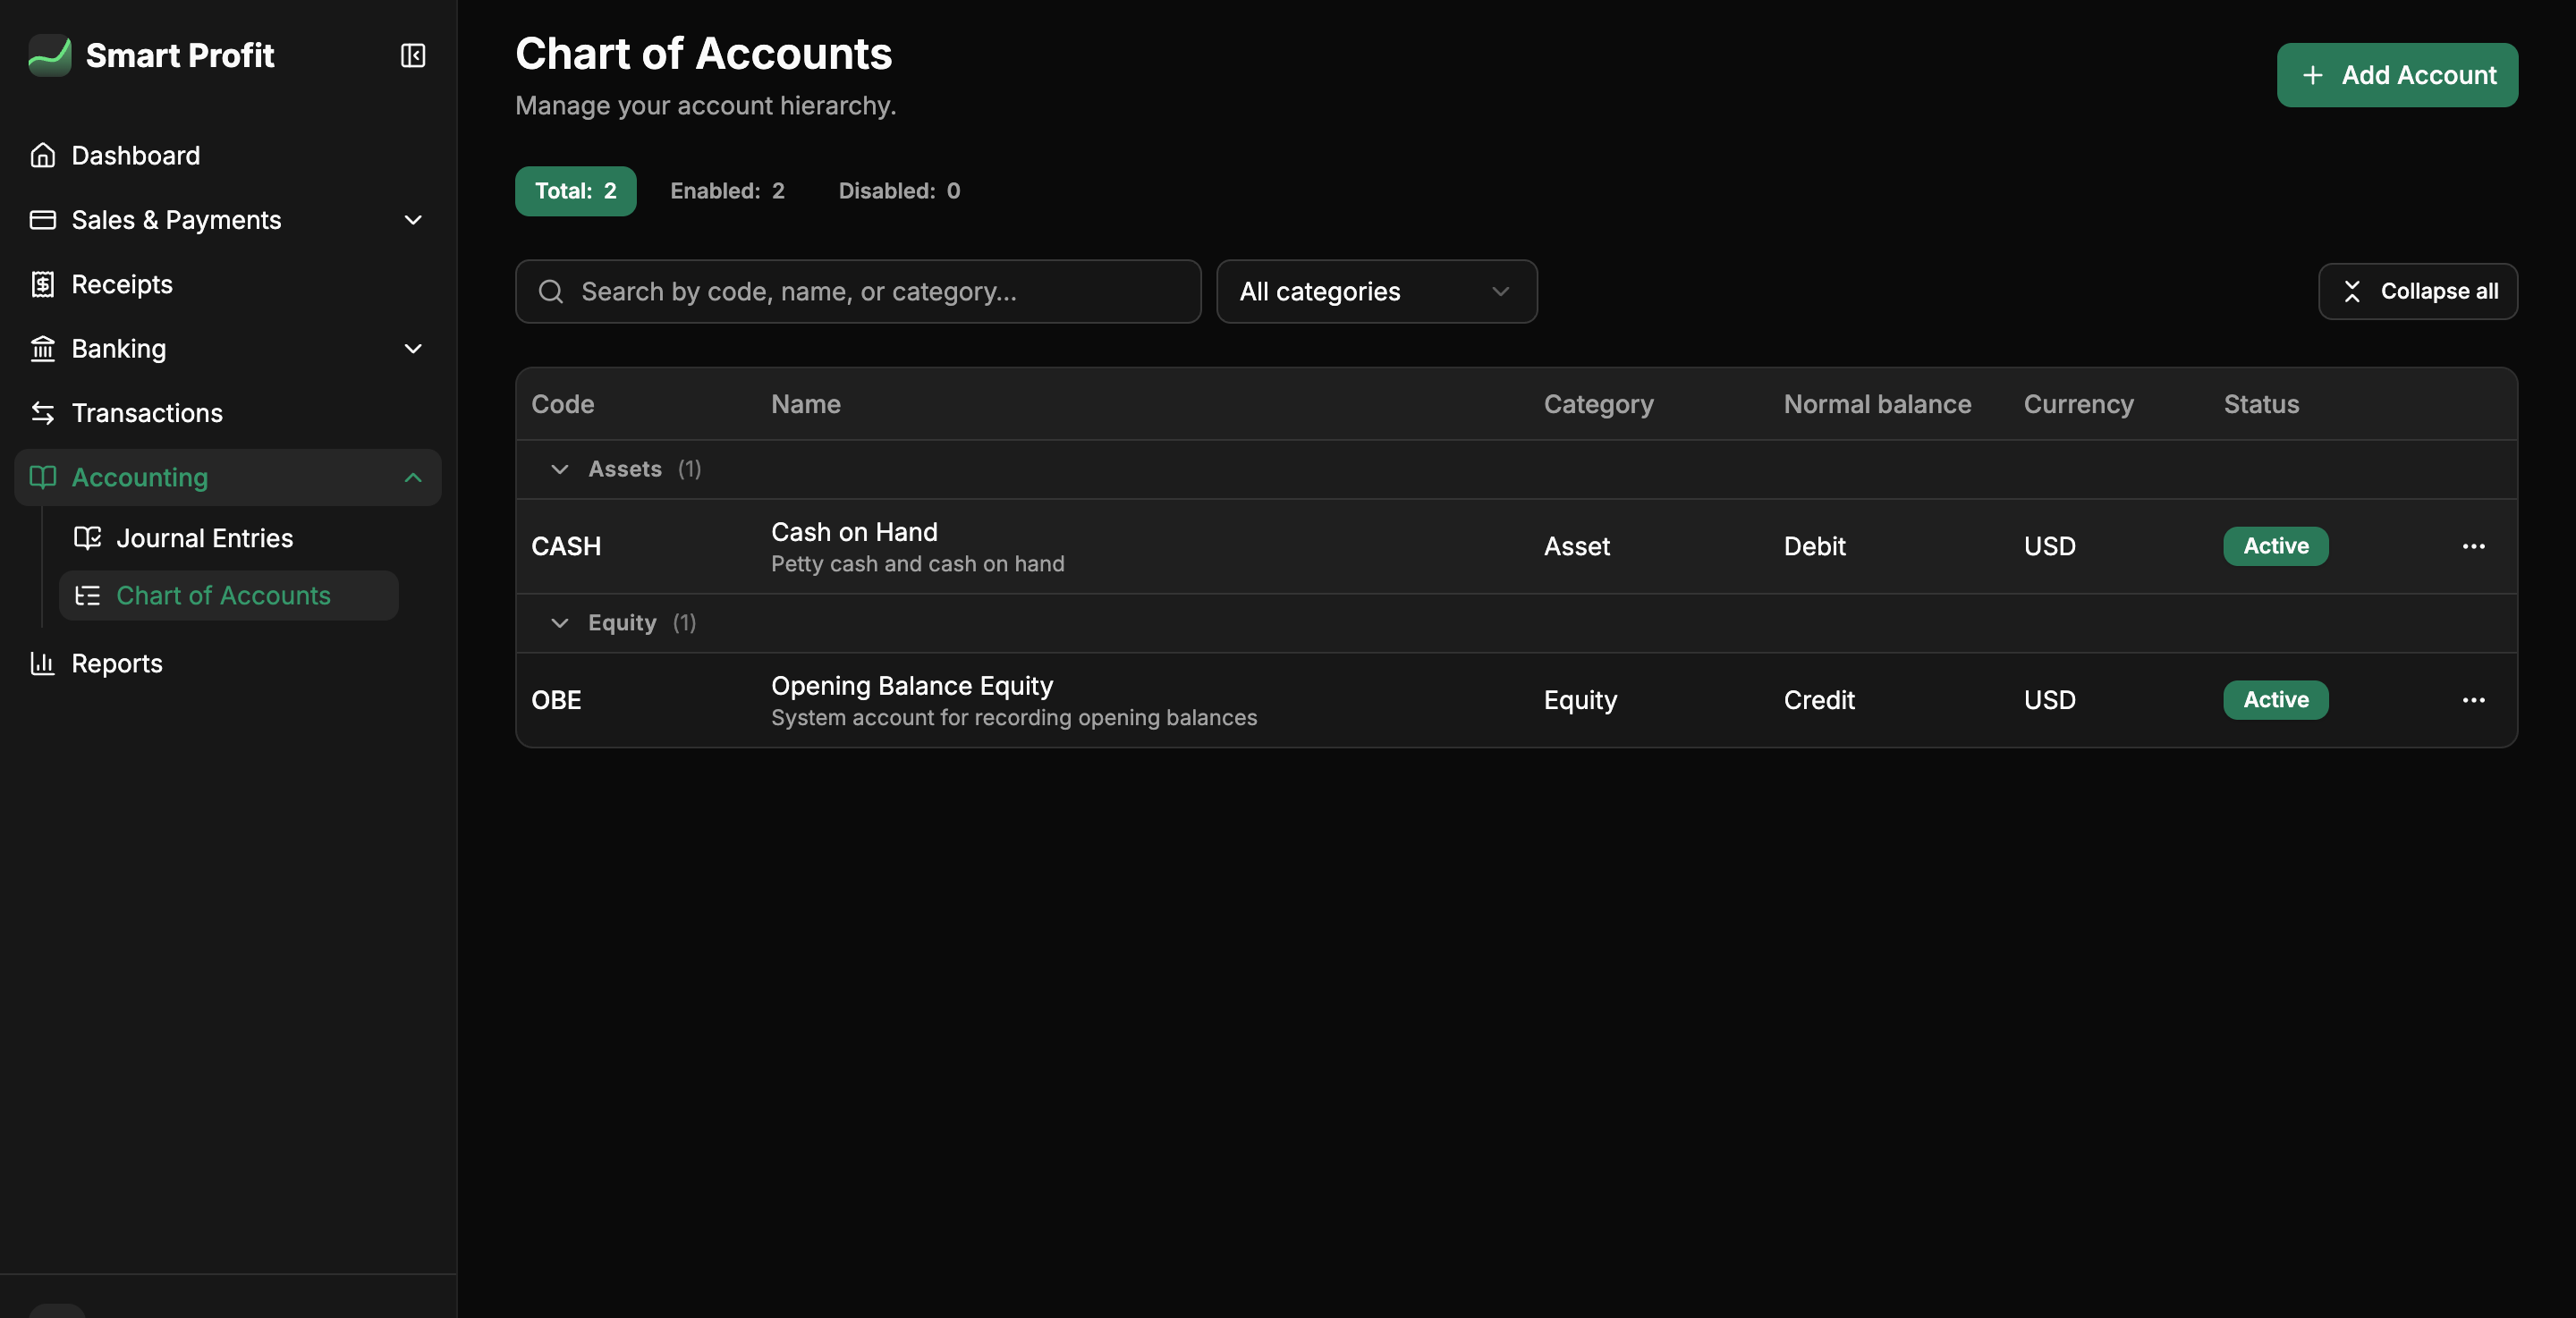The image size is (2576, 1318).
Task: Click the CASH account code
Action: (x=565, y=546)
